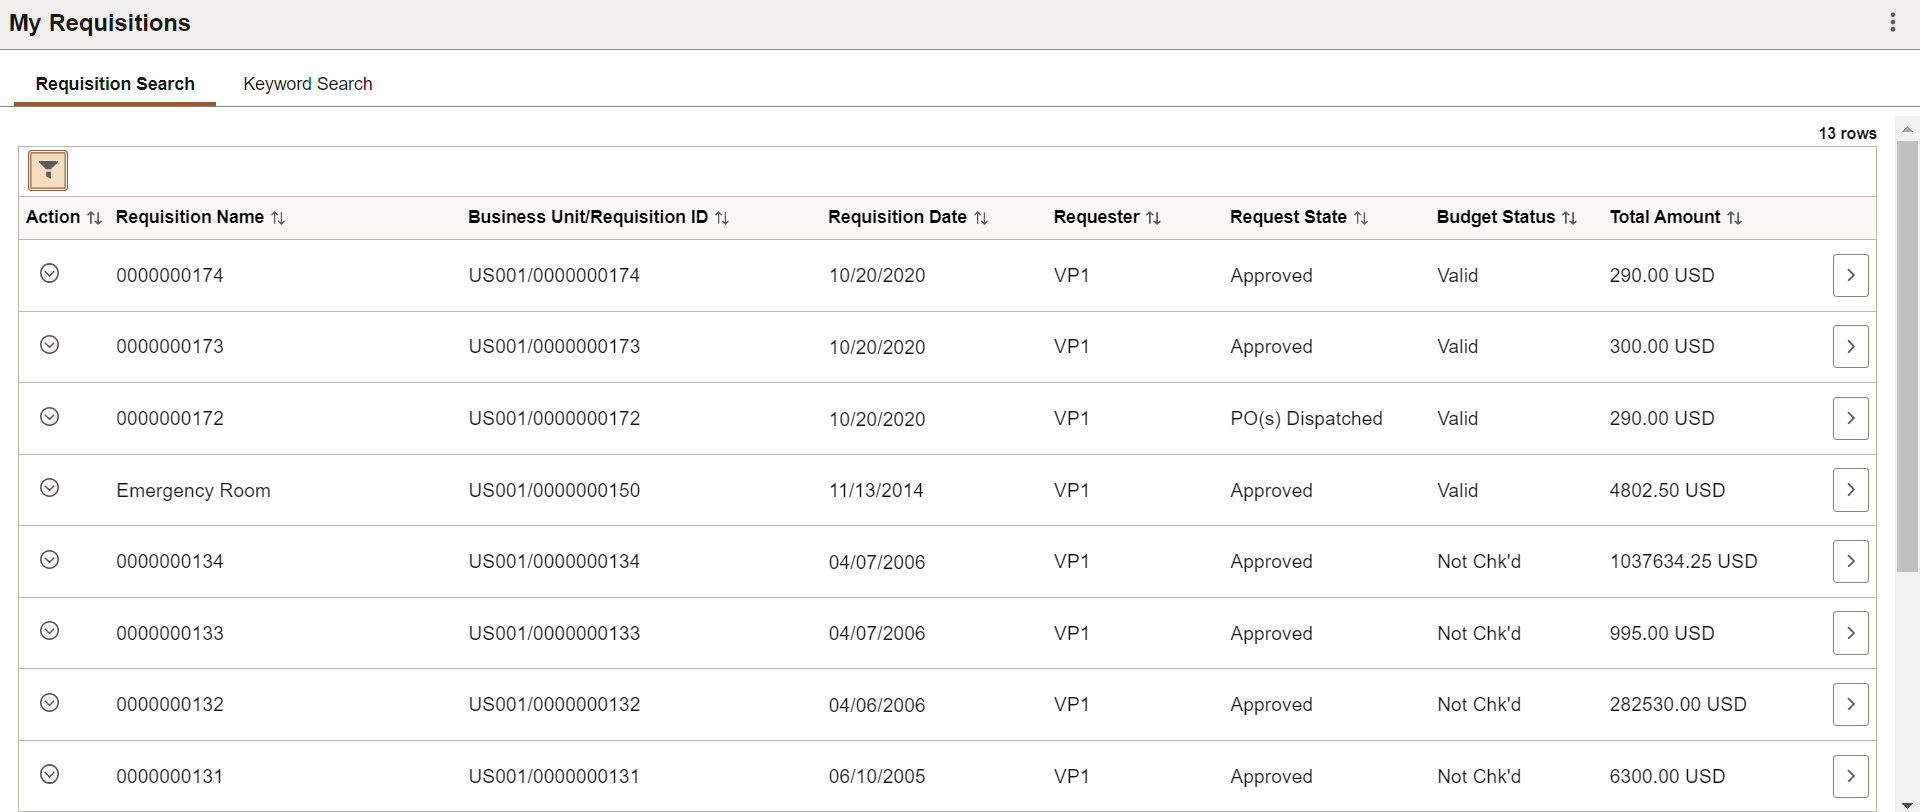1920x812 pixels.
Task: Open details arrow for row 0000000133
Action: point(1850,633)
